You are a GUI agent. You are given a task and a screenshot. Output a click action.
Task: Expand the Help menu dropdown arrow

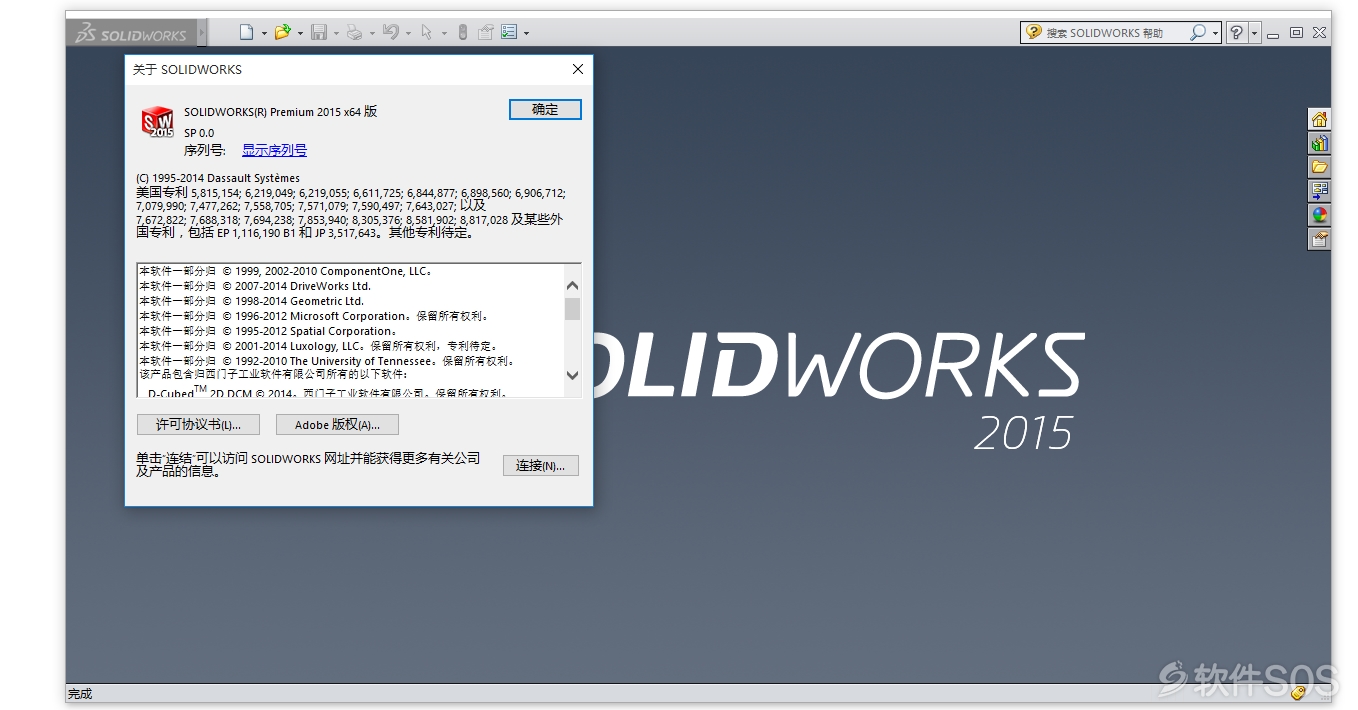point(1255,33)
